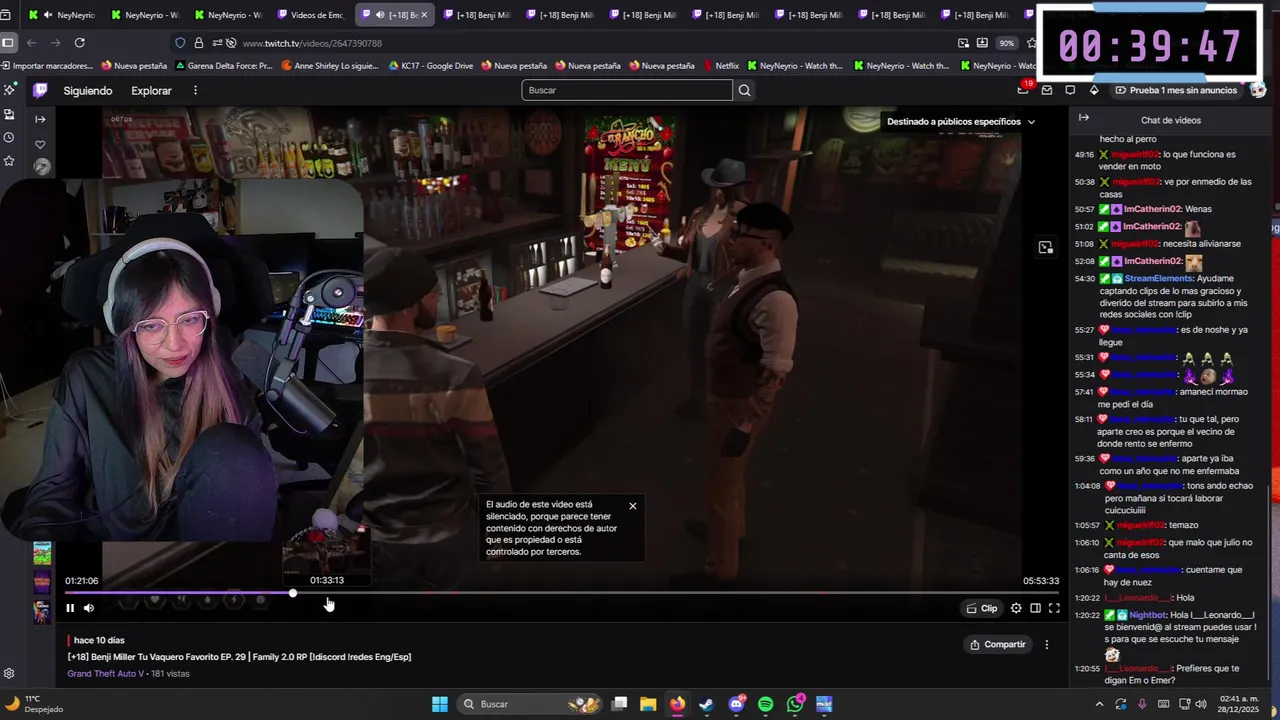Click the tracking protection shield icon

click(180, 43)
